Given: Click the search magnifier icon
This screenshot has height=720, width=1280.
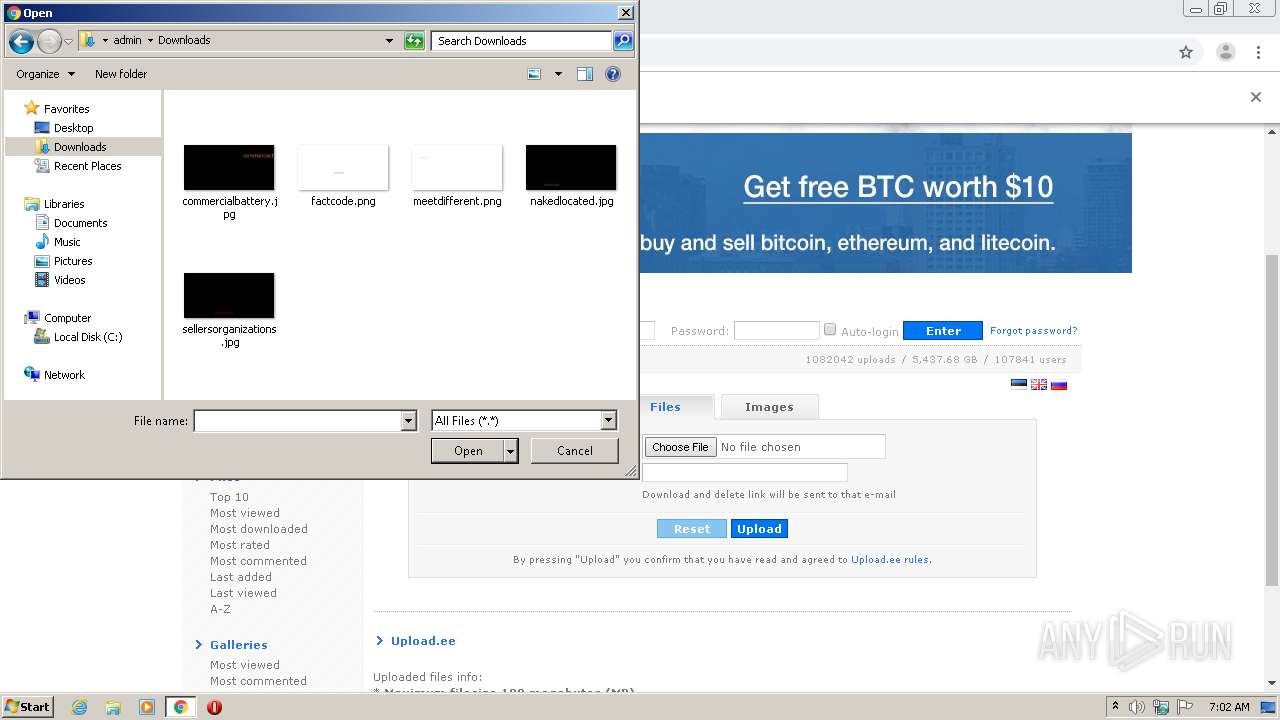Looking at the screenshot, I should tap(623, 41).
